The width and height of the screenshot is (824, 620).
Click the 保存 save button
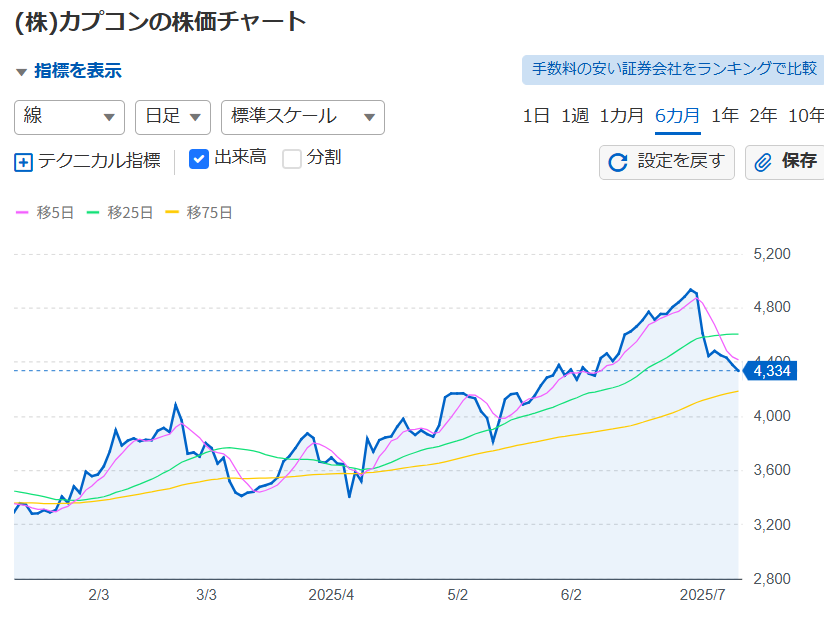pos(785,162)
